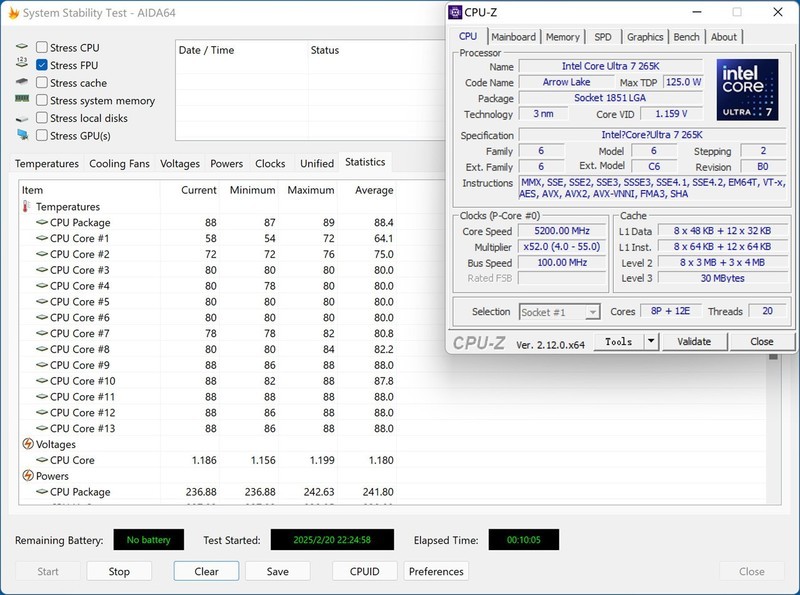Click the CPU-Z app icon in title bar
The height and width of the screenshot is (595, 800).
(x=455, y=12)
